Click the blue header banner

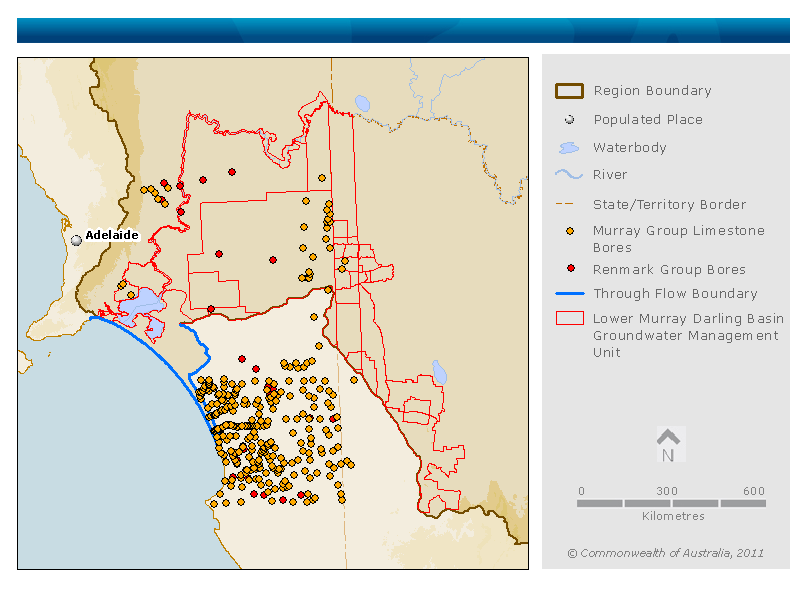(x=403, y=31)
